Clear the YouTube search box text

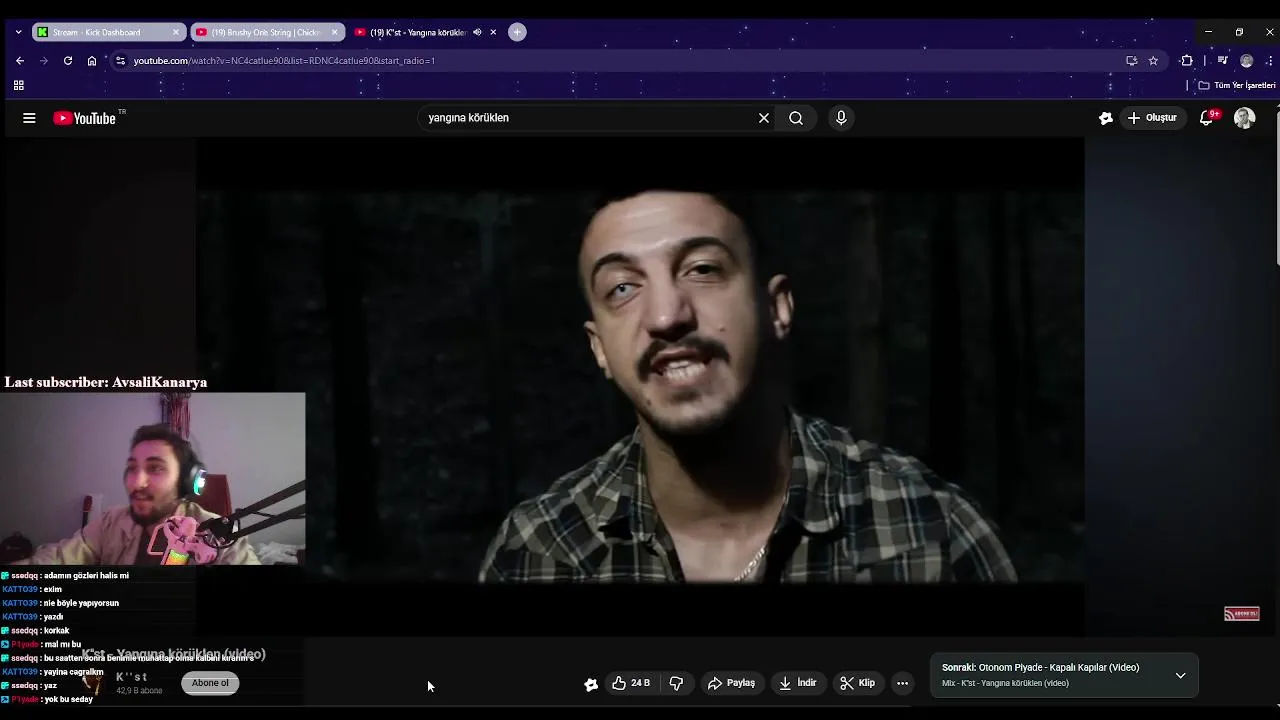pyautogui.click(x=764, y=118)
